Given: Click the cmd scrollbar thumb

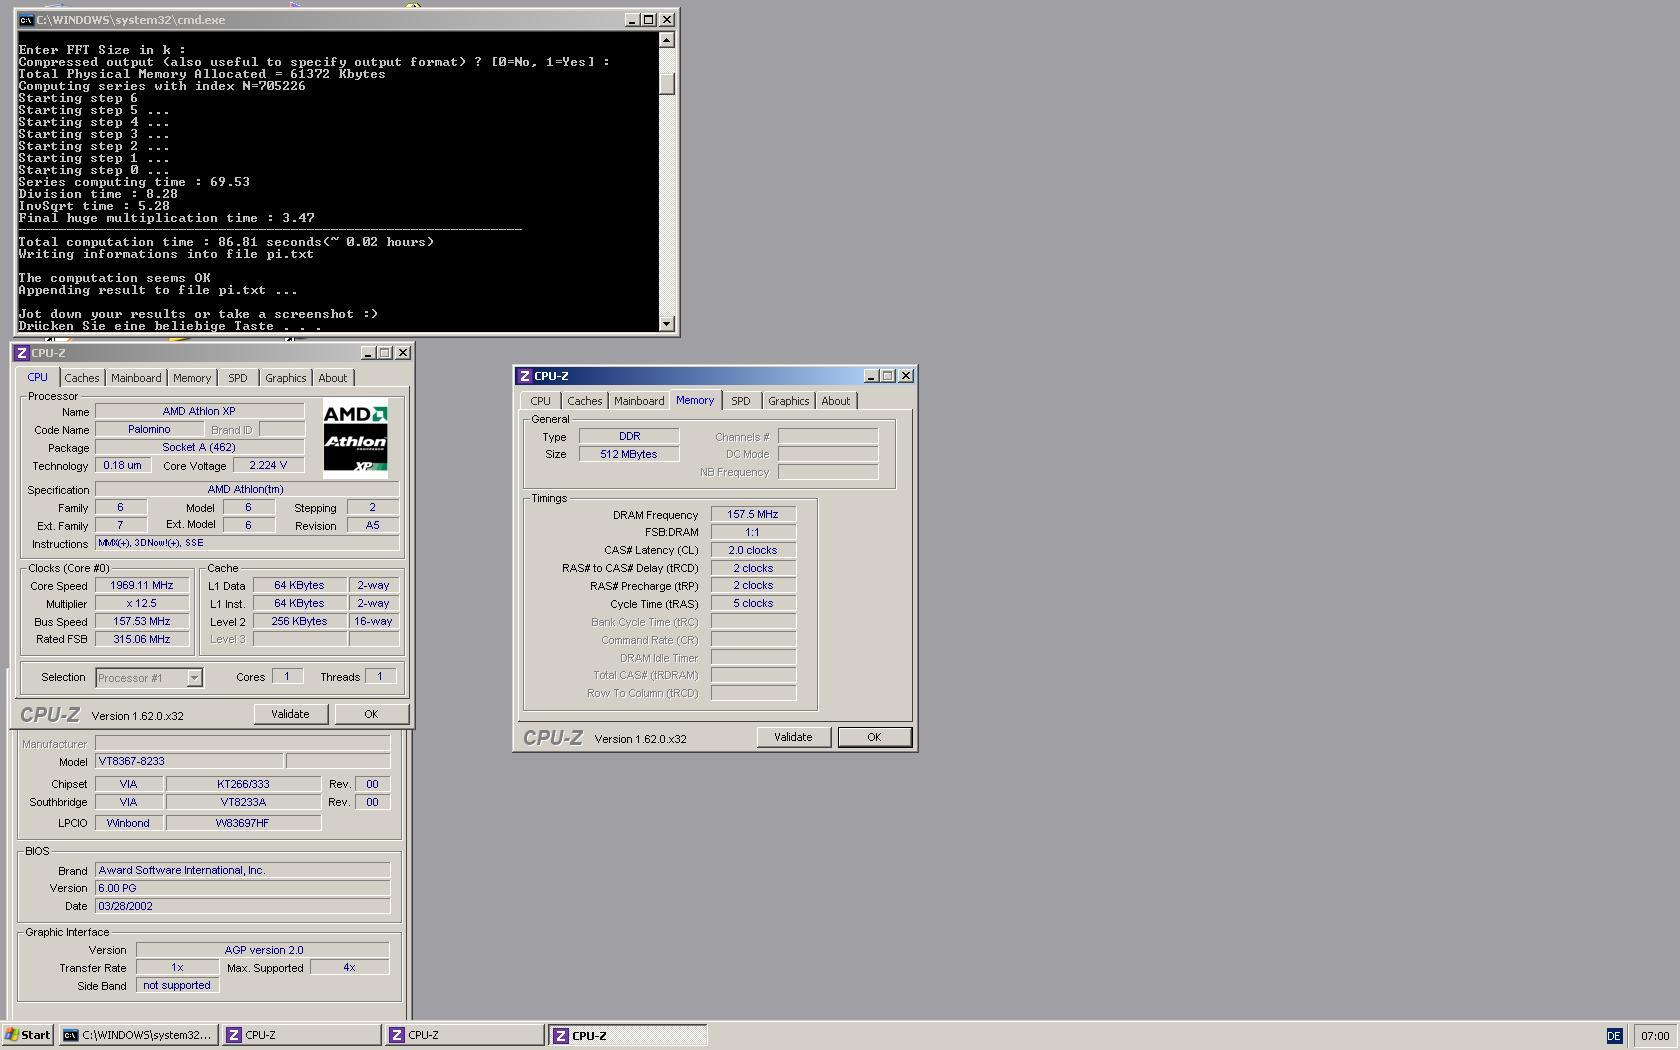Looking at the screenshot, I should coord(667,84).
